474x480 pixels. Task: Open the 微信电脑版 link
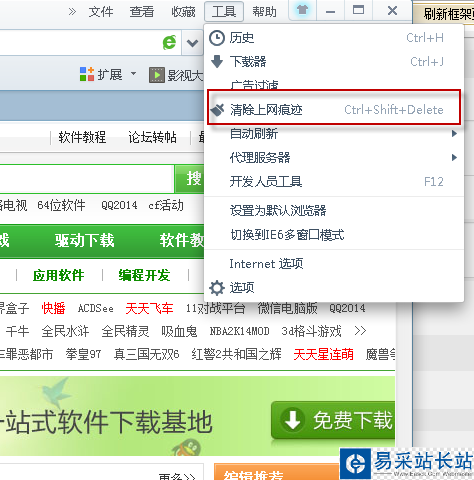(287, 308)
